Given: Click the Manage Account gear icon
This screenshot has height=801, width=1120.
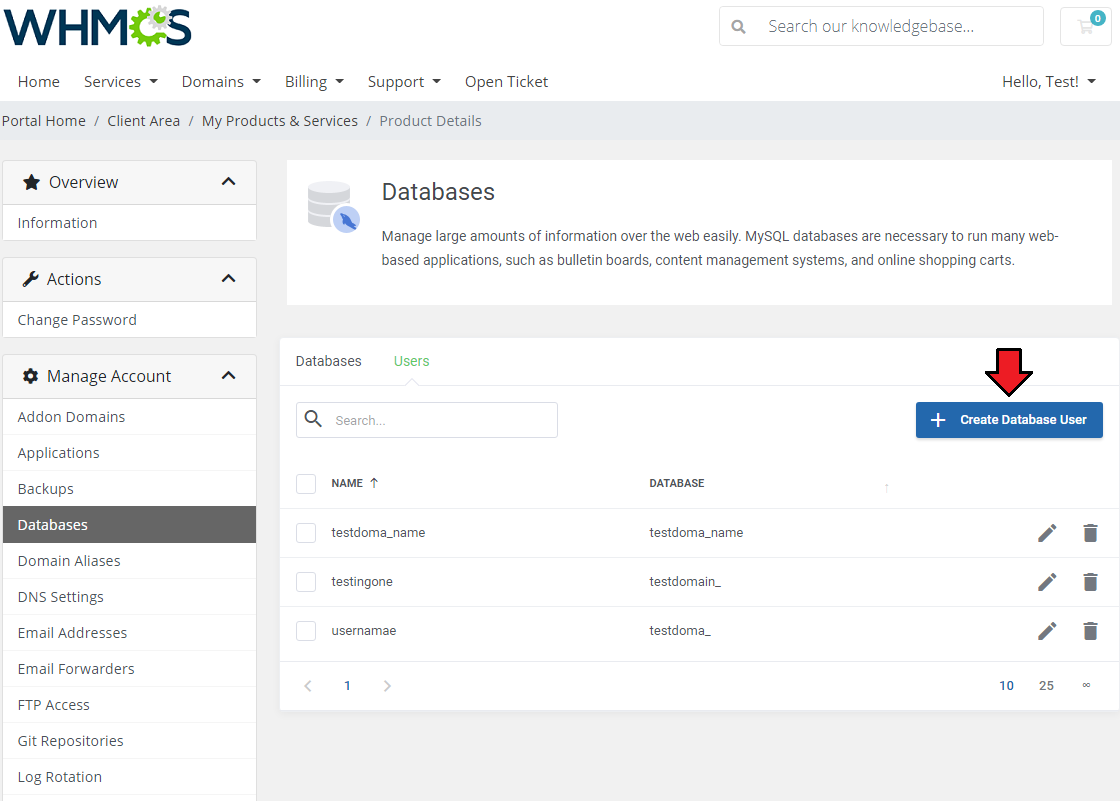Looking at the screenshot, I should pyautogui.click(x=30, y=376).
